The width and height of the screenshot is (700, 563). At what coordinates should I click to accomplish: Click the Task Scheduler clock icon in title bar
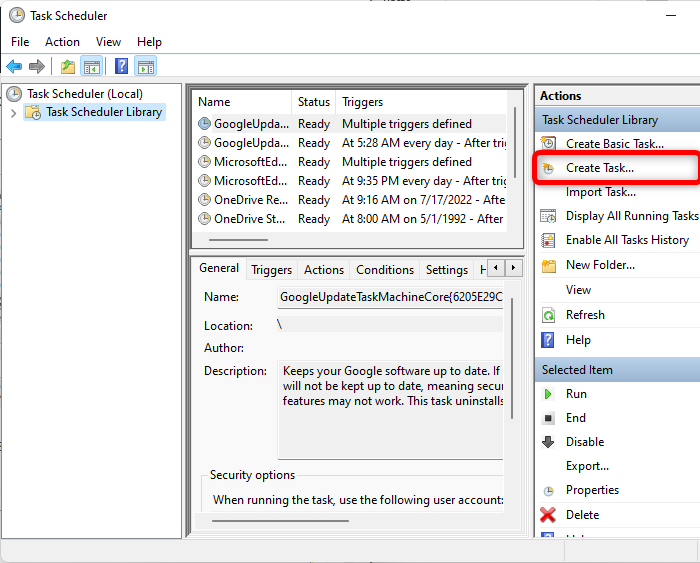tap(17, 15)
